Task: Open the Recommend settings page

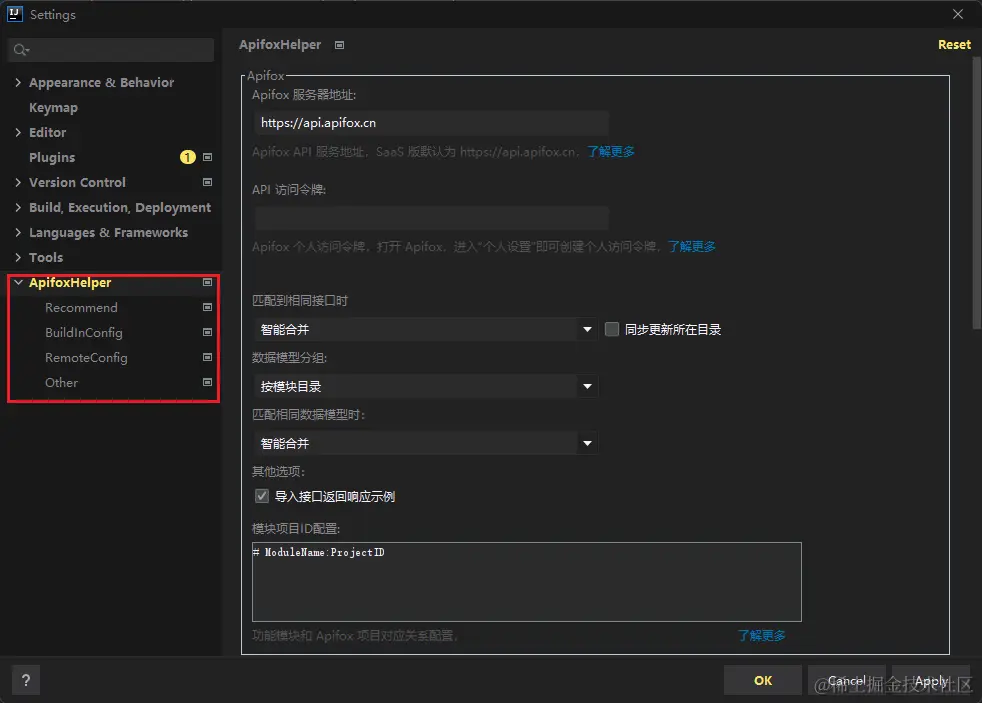Action: (x=81, y=307)
